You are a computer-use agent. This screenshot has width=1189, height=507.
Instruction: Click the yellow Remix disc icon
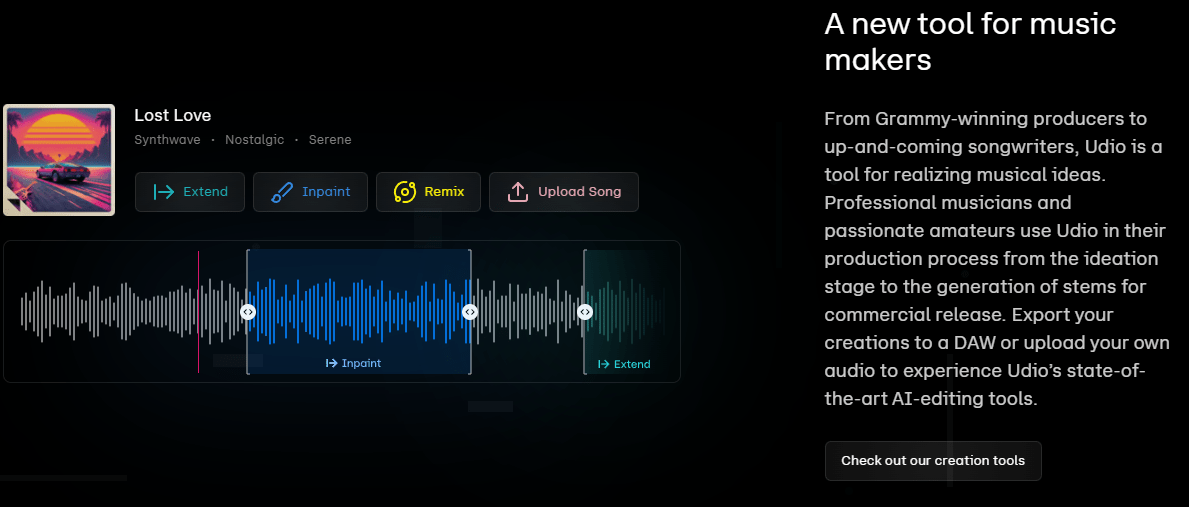[x=405, y=192]
